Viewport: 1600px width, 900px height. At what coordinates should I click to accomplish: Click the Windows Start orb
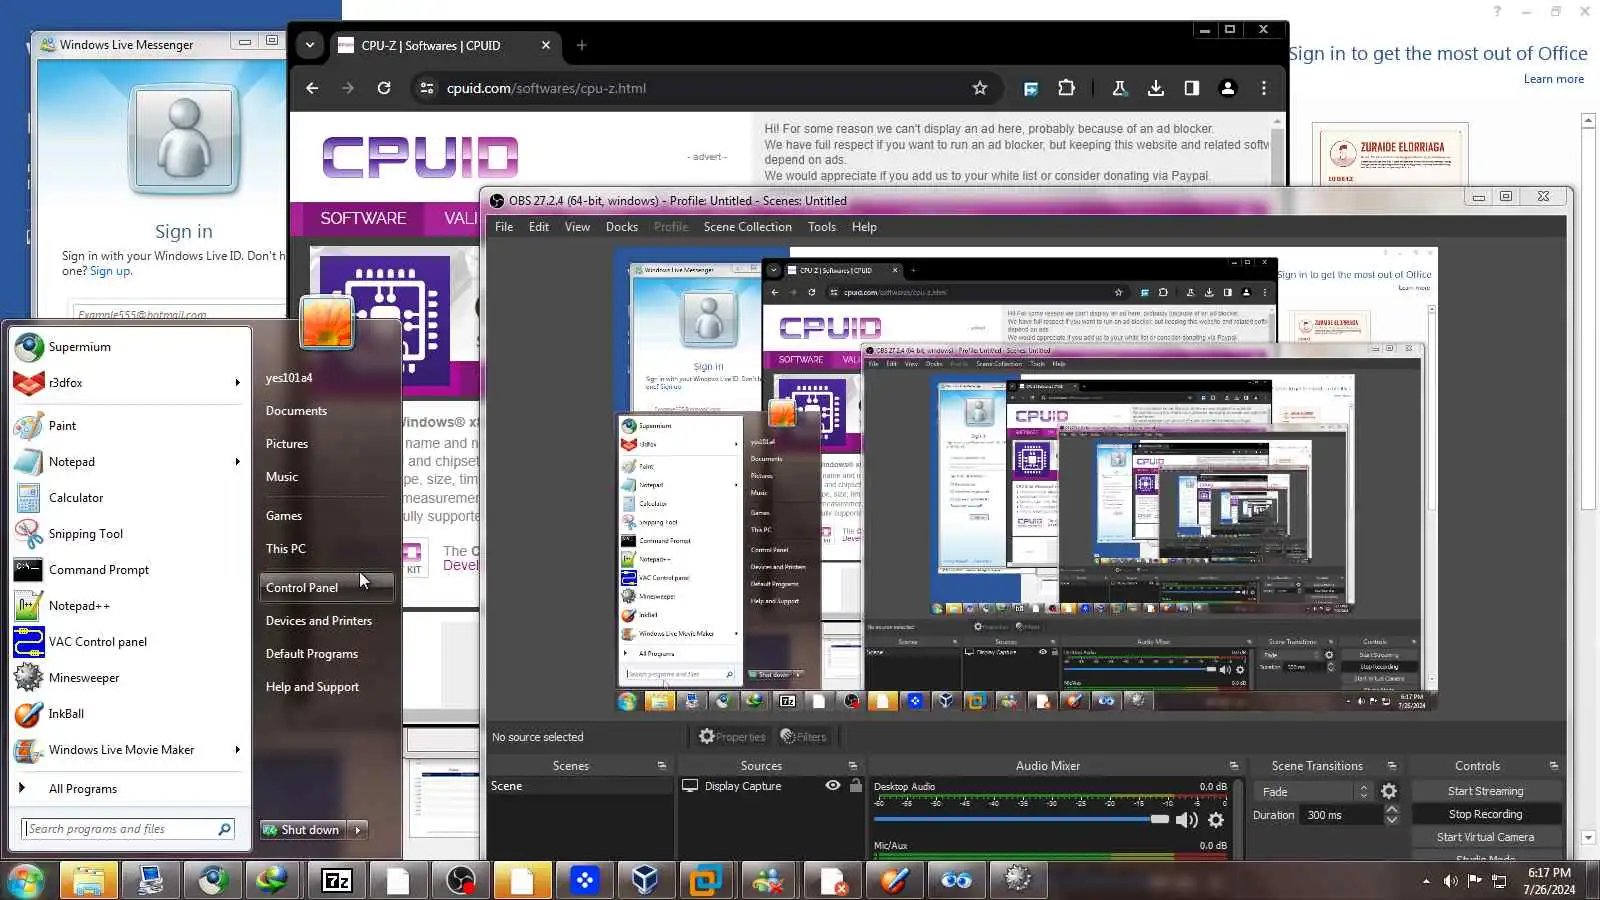click(26, 881)
